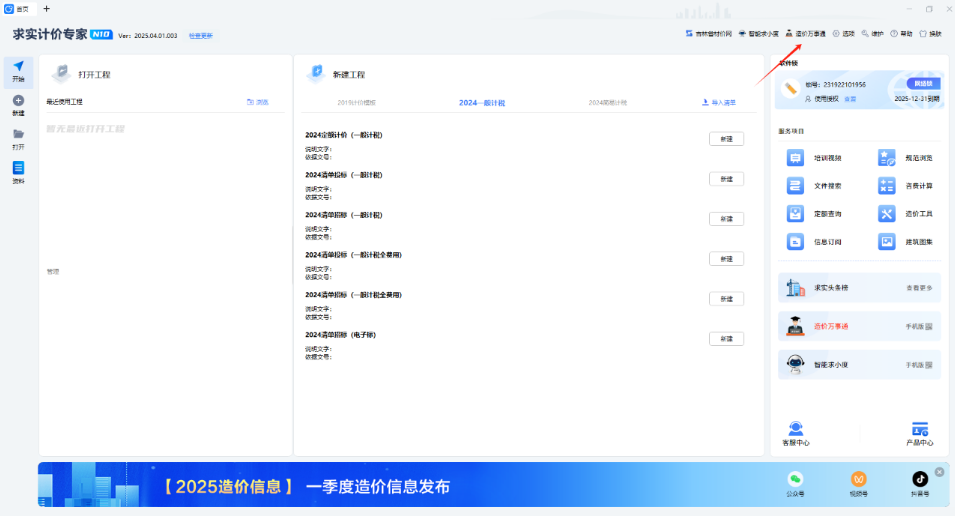The image size is (955, 516).
Task: Click expiry text 2025-12-31到期
Action: [917, 99]
